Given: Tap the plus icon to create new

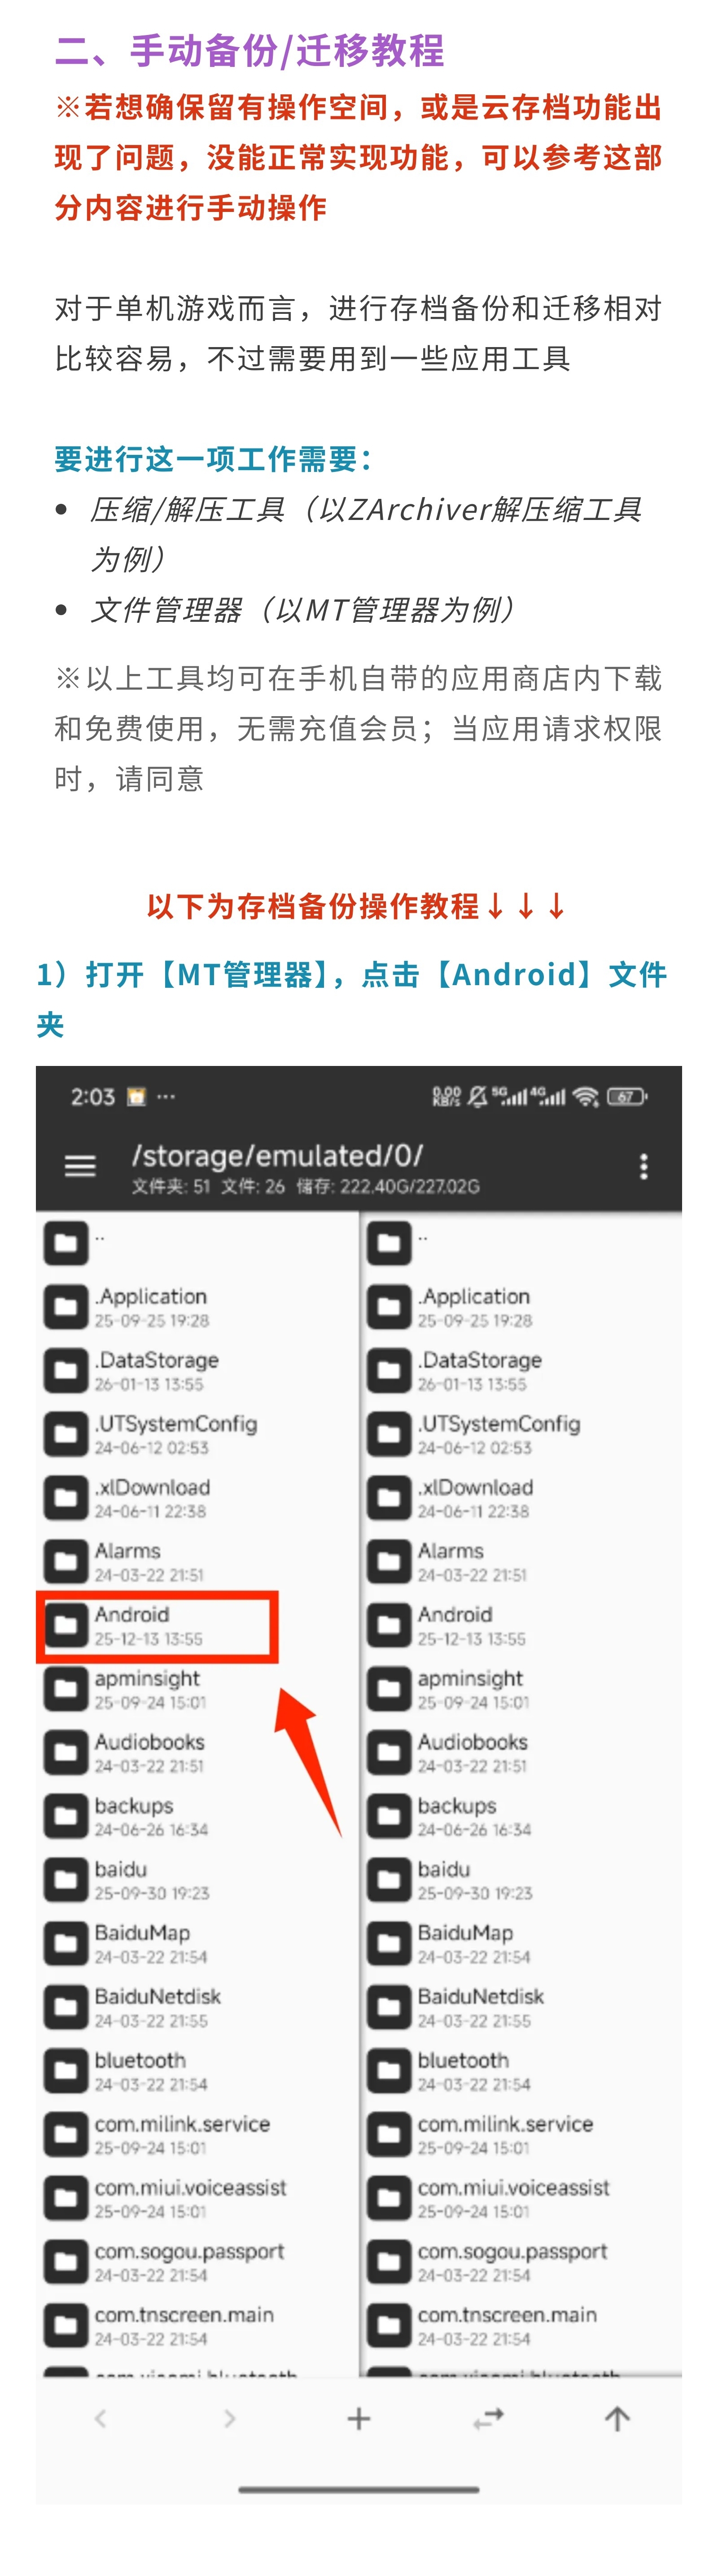Looking at the screenshot, I should click(359, 2418).
